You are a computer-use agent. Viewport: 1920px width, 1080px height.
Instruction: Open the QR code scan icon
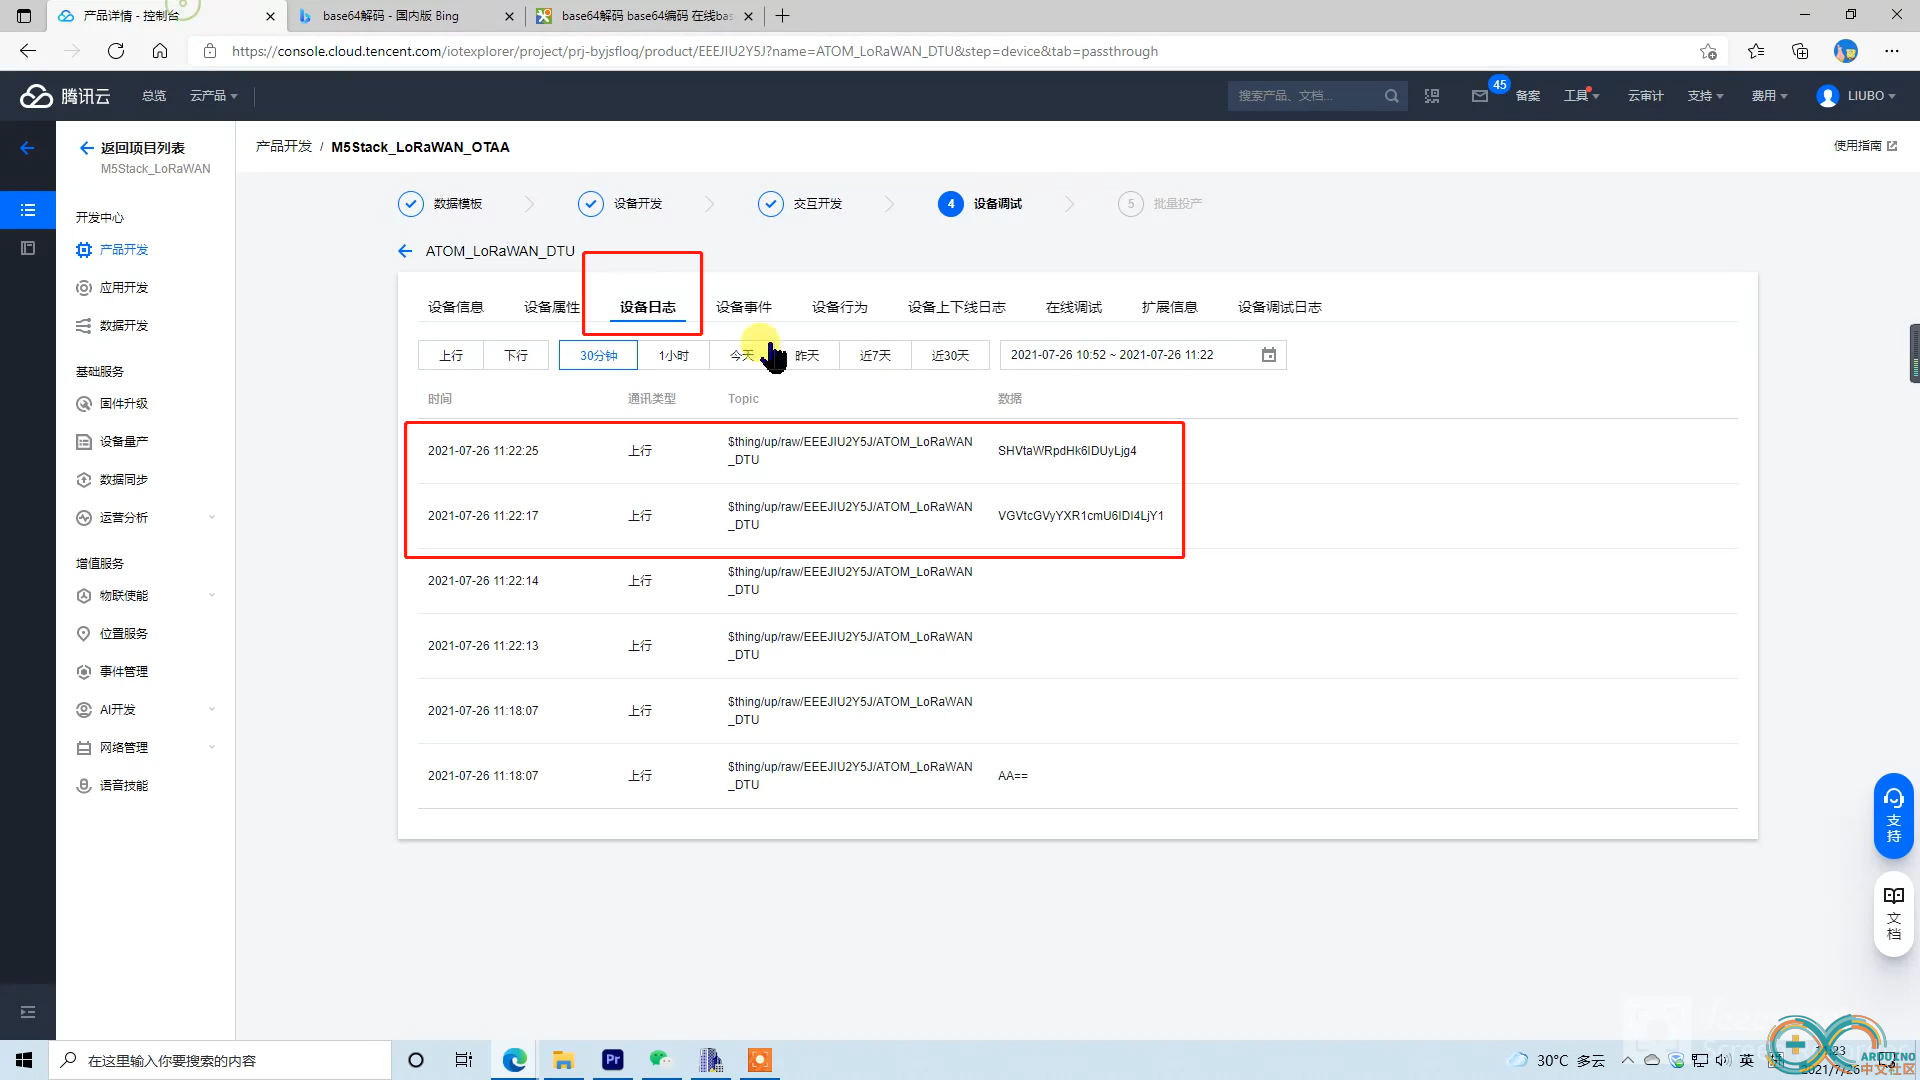pyautogui.click(x=1432, y=96)
